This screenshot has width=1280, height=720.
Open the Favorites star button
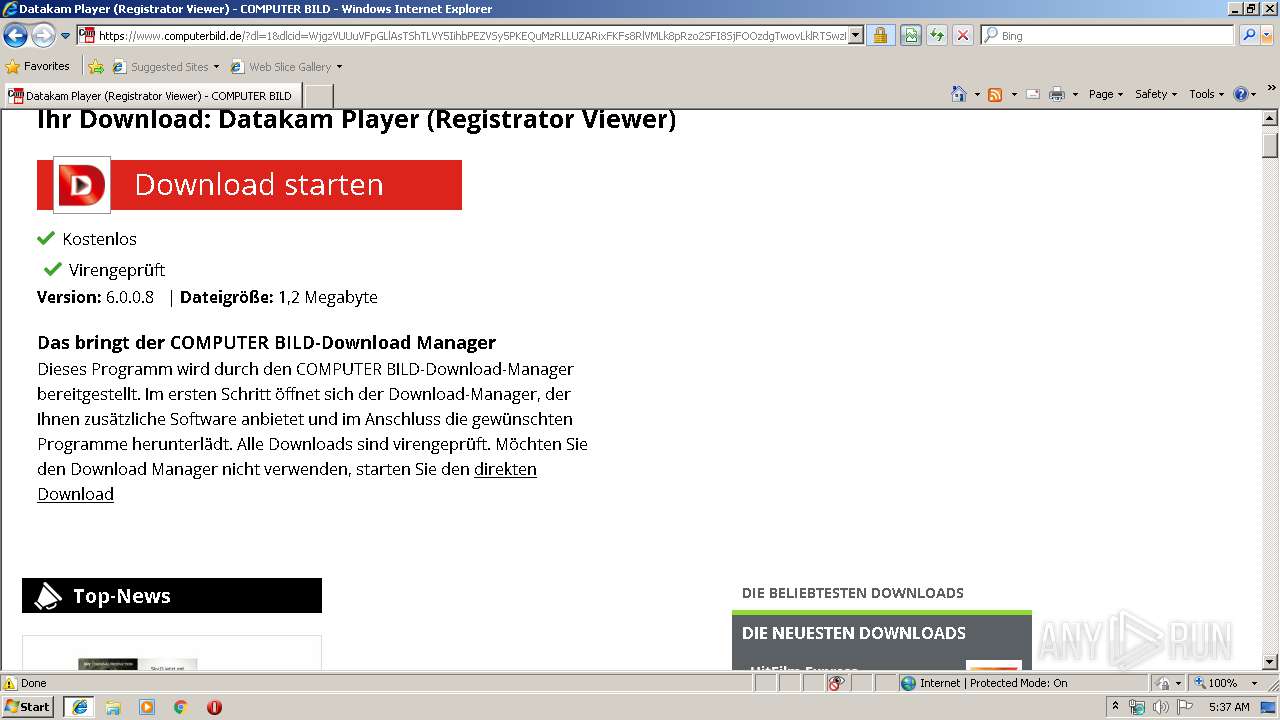[x=37, y=67]
